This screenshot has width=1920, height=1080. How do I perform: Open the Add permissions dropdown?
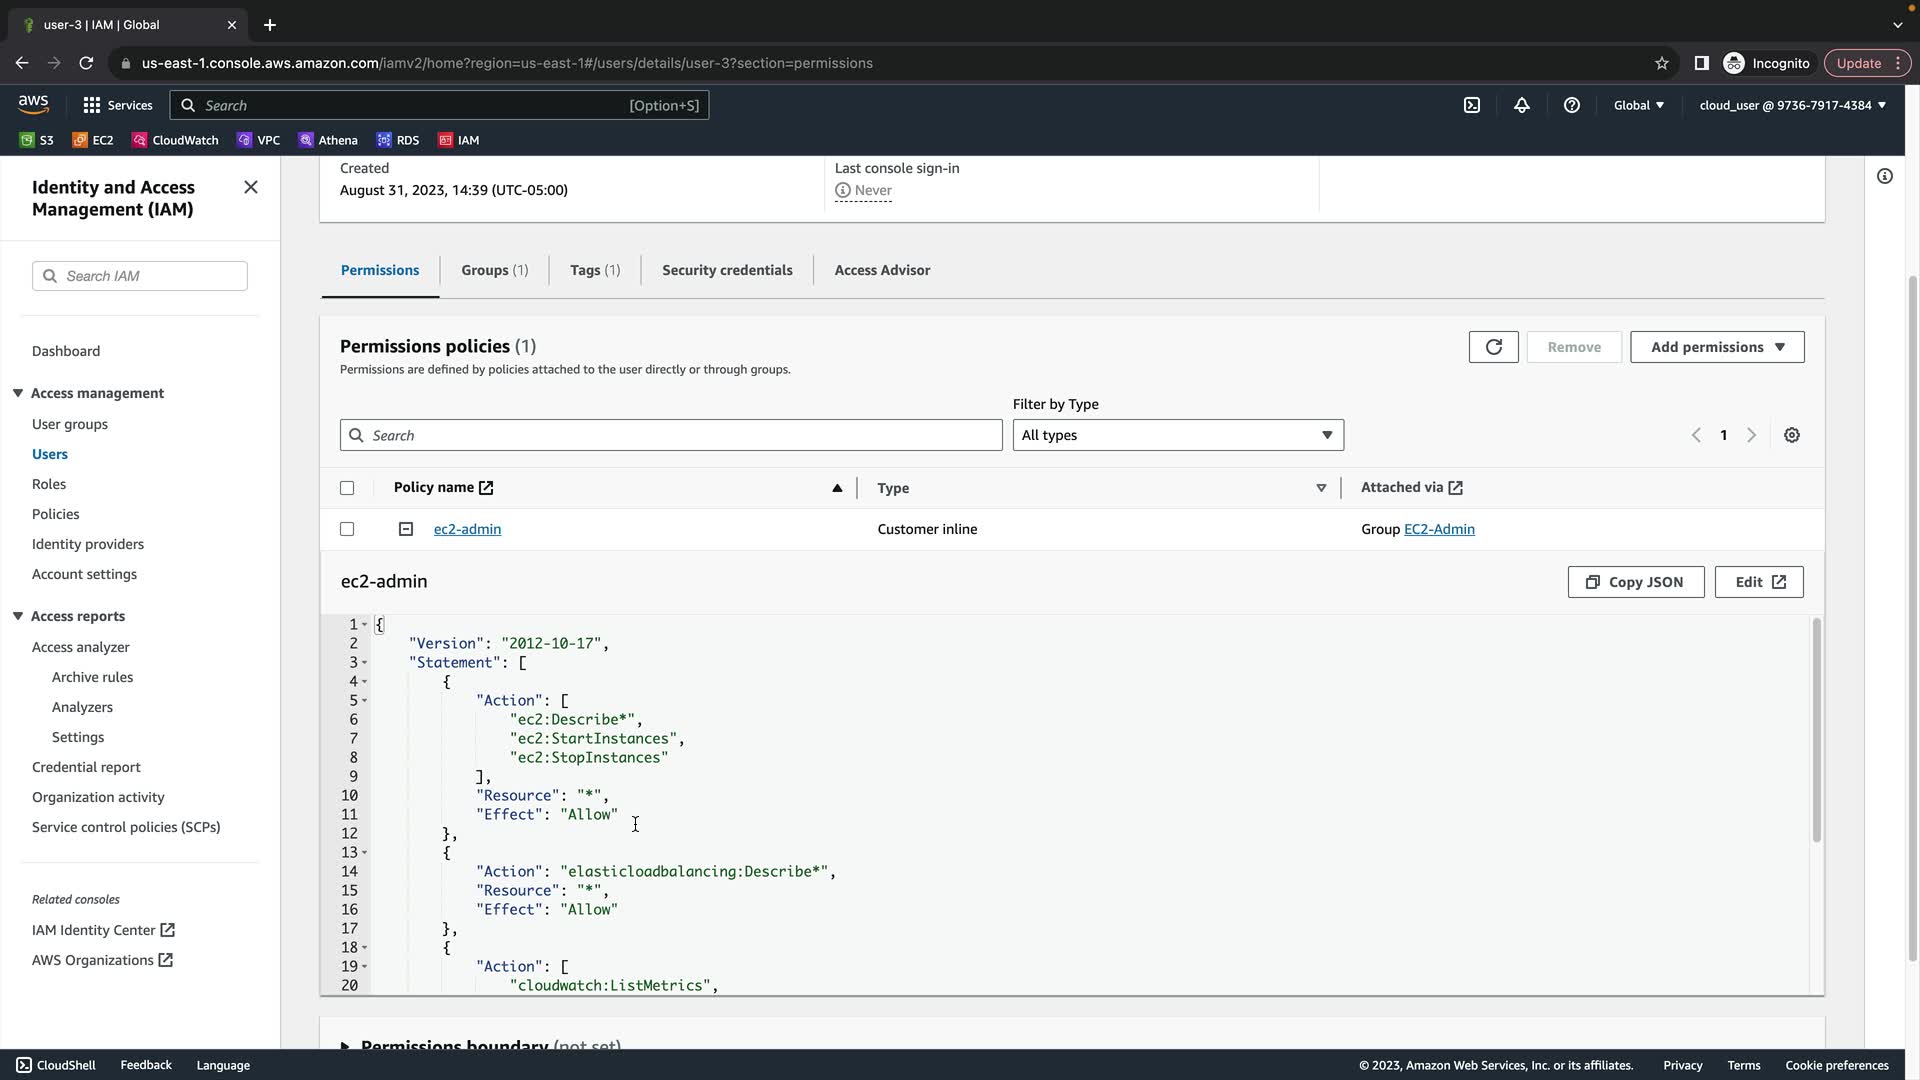pos(1716,347)
